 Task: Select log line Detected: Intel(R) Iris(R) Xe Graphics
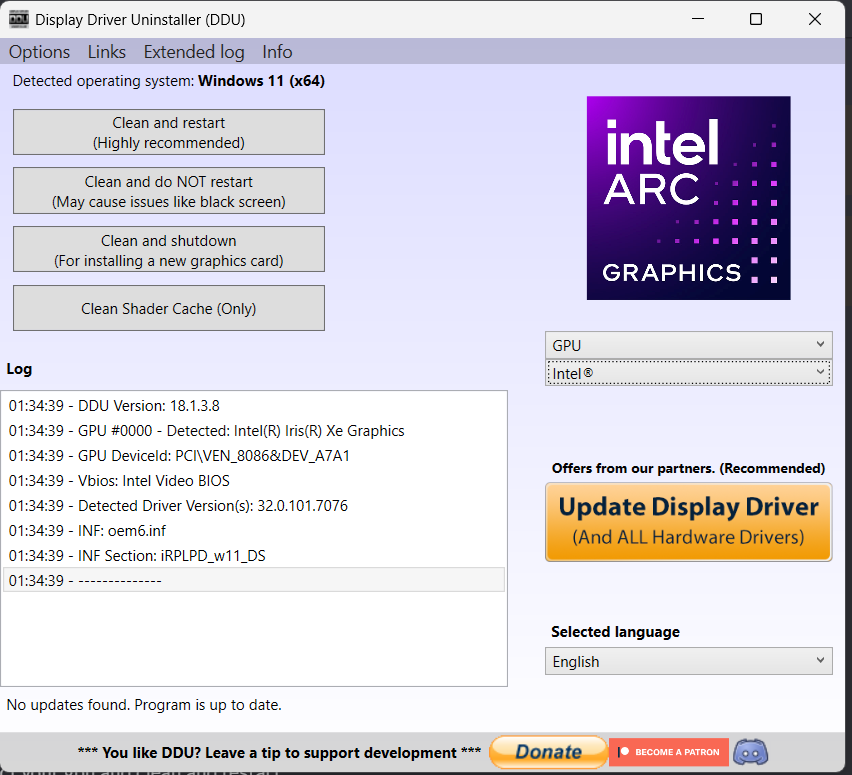(x=254, y=431)
